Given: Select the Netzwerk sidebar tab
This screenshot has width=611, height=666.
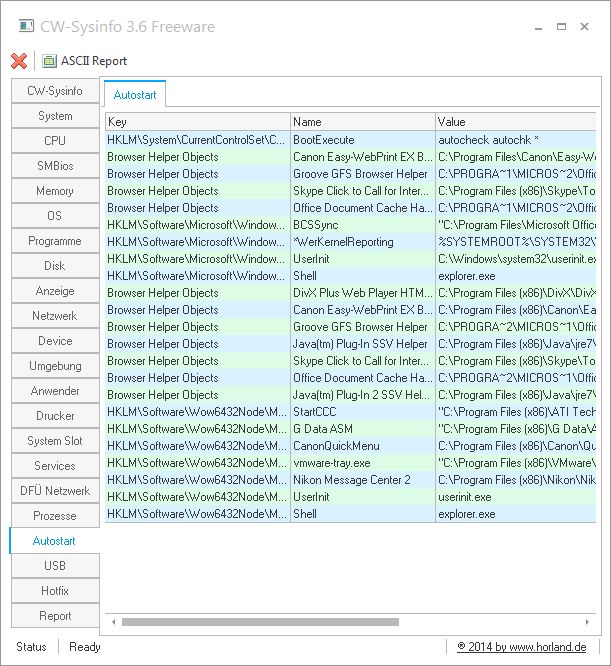Looking at the screenshot, I should coord(55,316).
